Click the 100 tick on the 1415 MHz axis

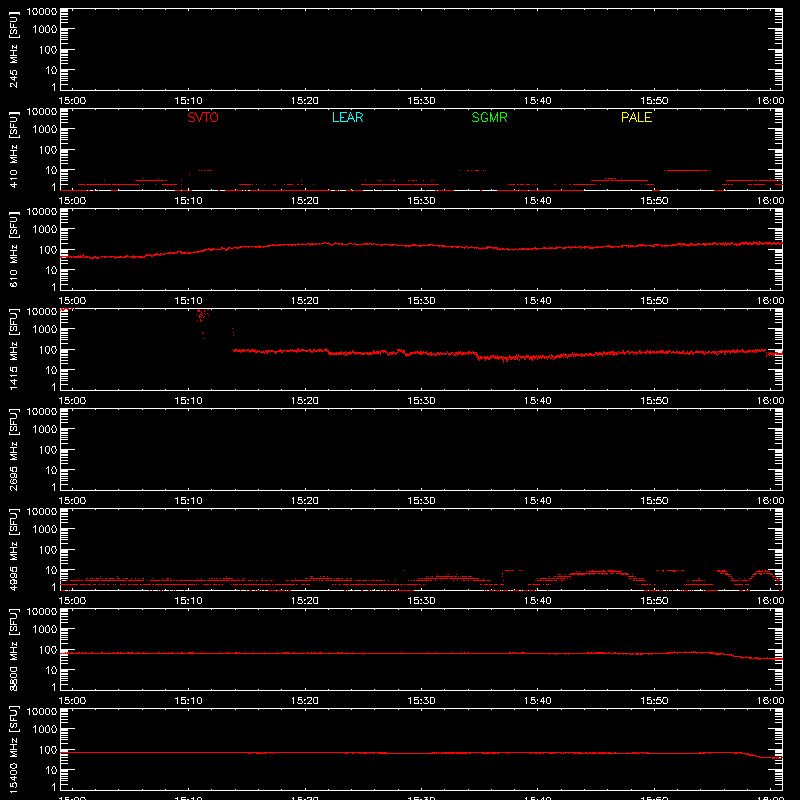click(48, 349)
